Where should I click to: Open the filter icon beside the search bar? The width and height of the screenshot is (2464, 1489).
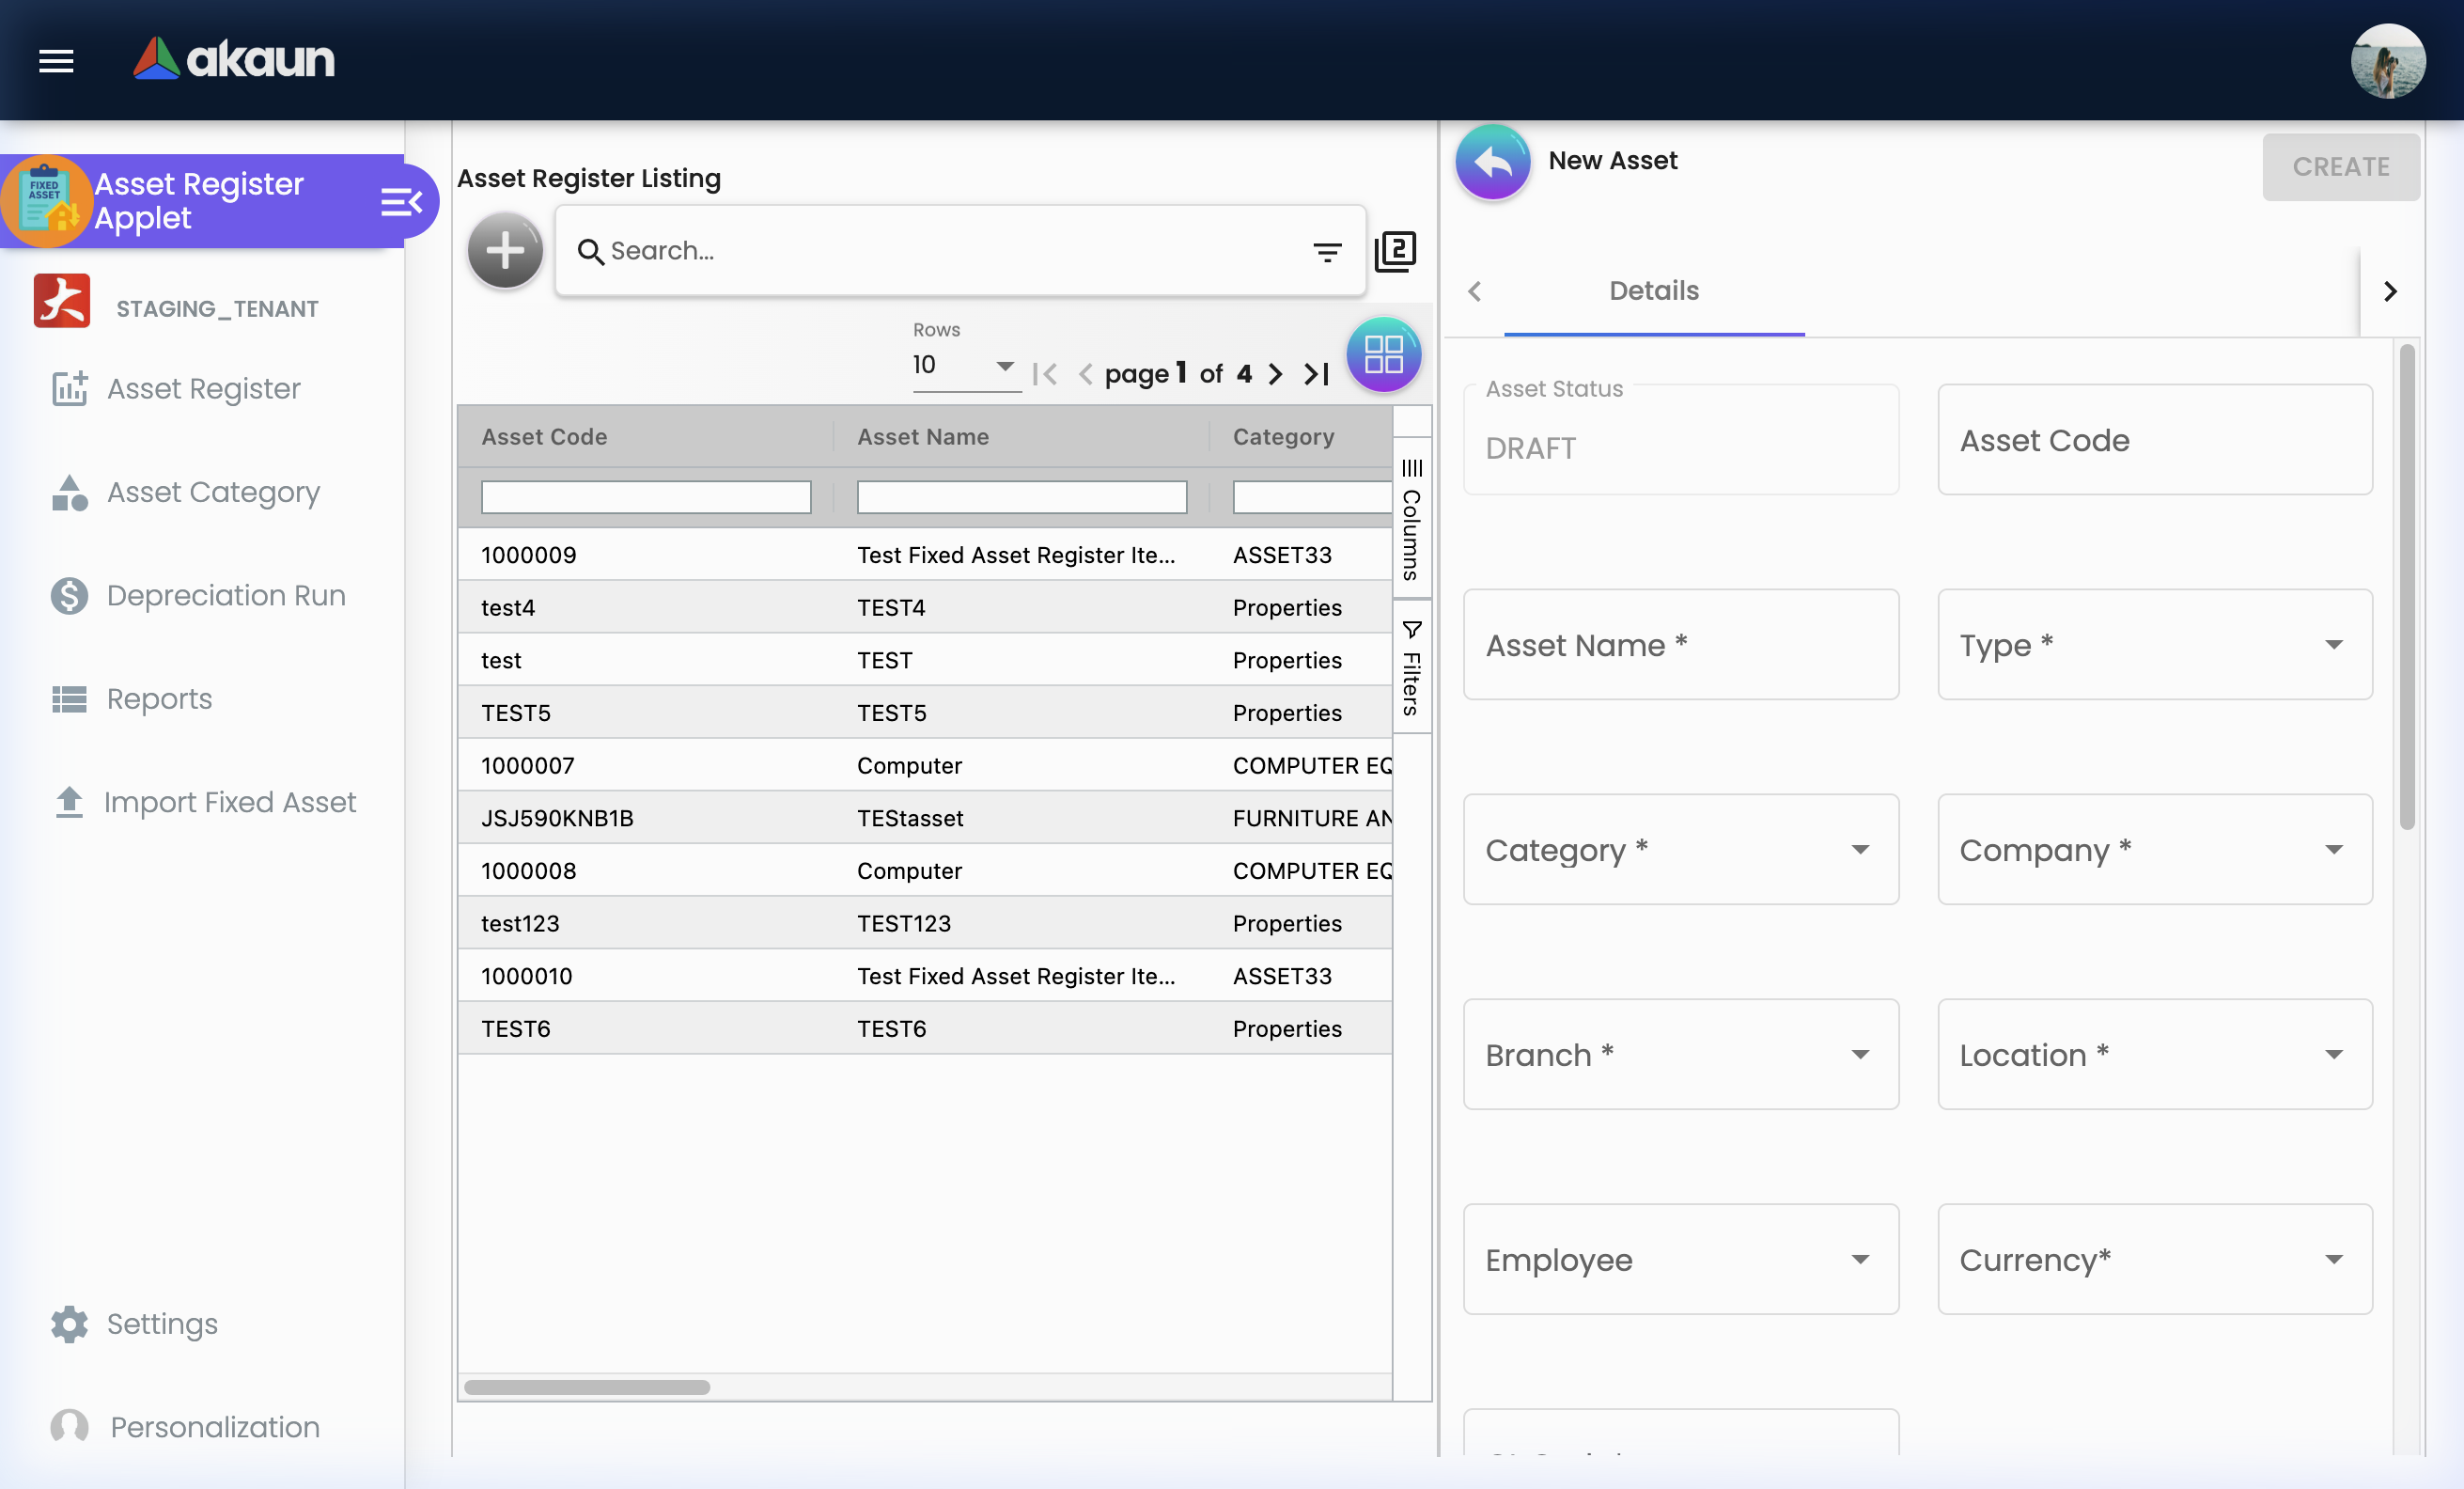click(x=1328, y=252)
